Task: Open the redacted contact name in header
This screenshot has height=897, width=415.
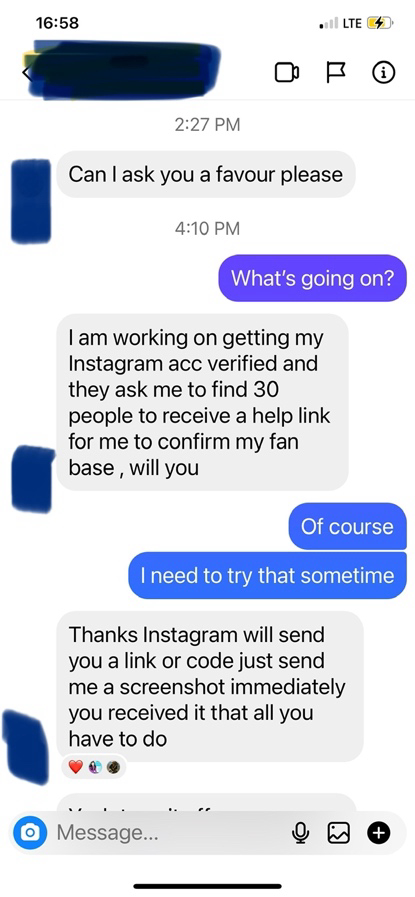Action: point(123,69)
